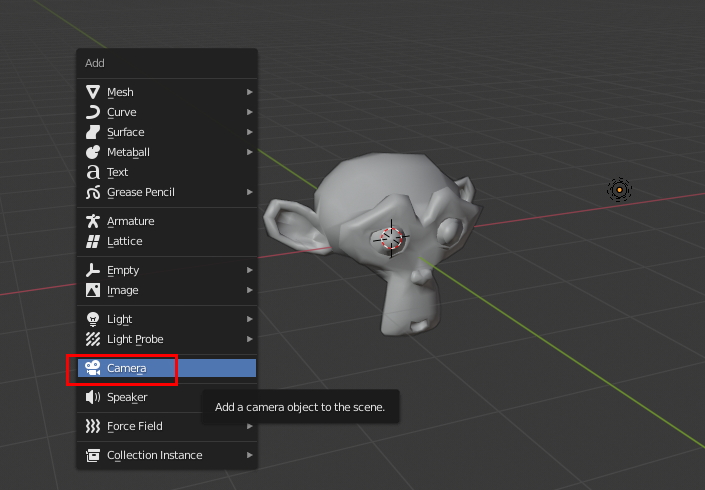Click the Camera icon in Add menu
Viewport: 705px width, 490px height.
coord(93,368)
